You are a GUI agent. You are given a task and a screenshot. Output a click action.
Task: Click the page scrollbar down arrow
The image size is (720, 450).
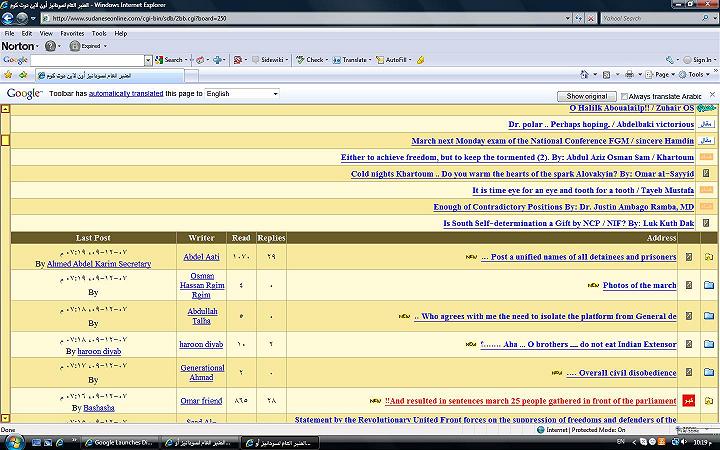5,418
